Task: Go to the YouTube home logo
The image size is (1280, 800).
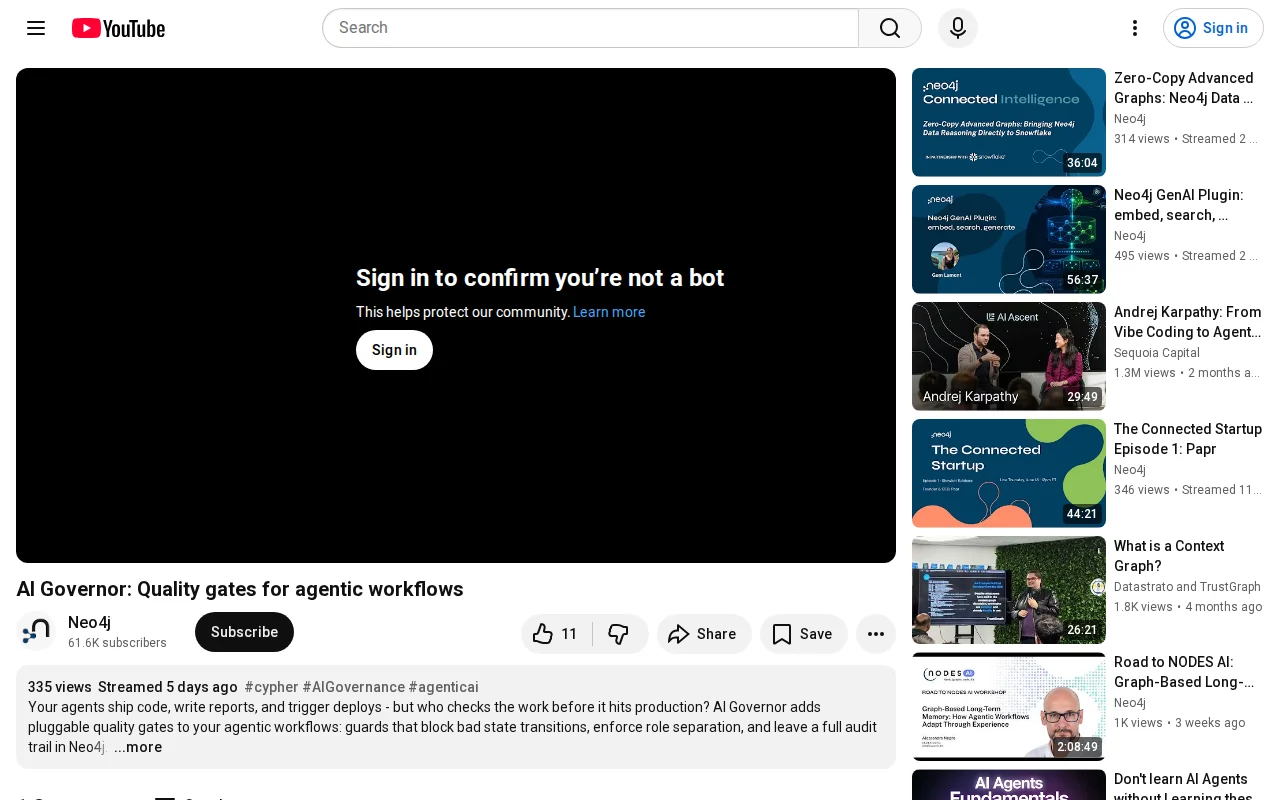Action: 118,28
